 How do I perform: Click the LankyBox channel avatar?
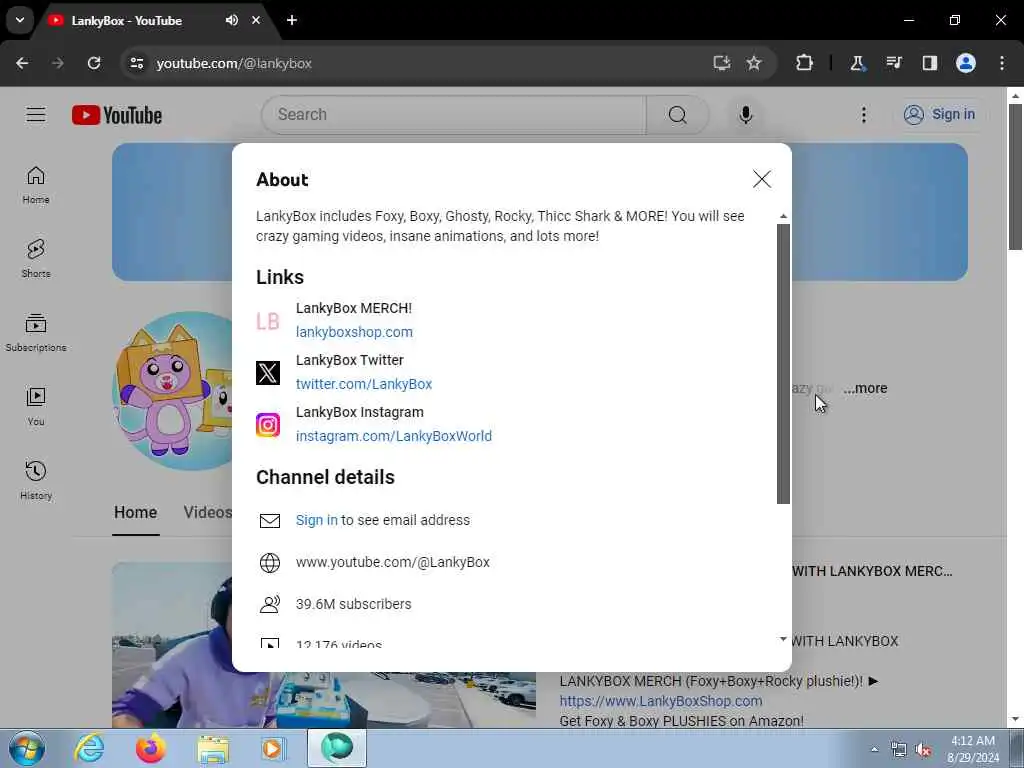[173, 391]
